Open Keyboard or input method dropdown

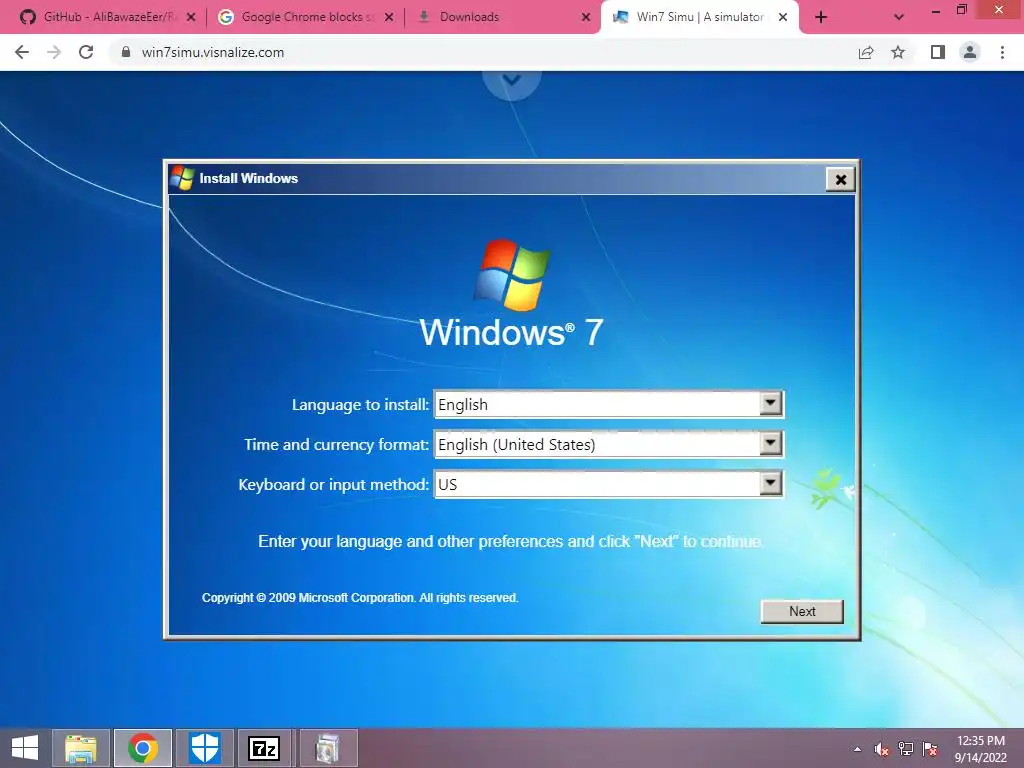[609, 484]
